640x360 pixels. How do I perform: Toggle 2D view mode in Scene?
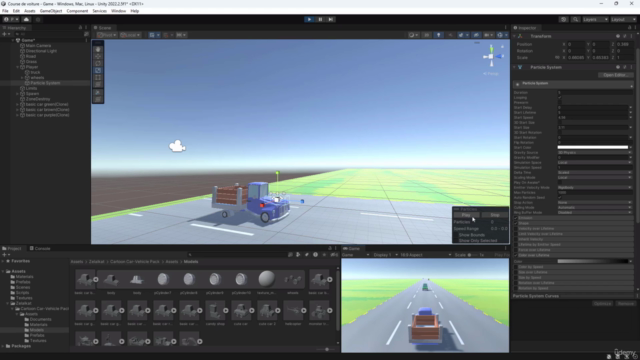(427, 35)
